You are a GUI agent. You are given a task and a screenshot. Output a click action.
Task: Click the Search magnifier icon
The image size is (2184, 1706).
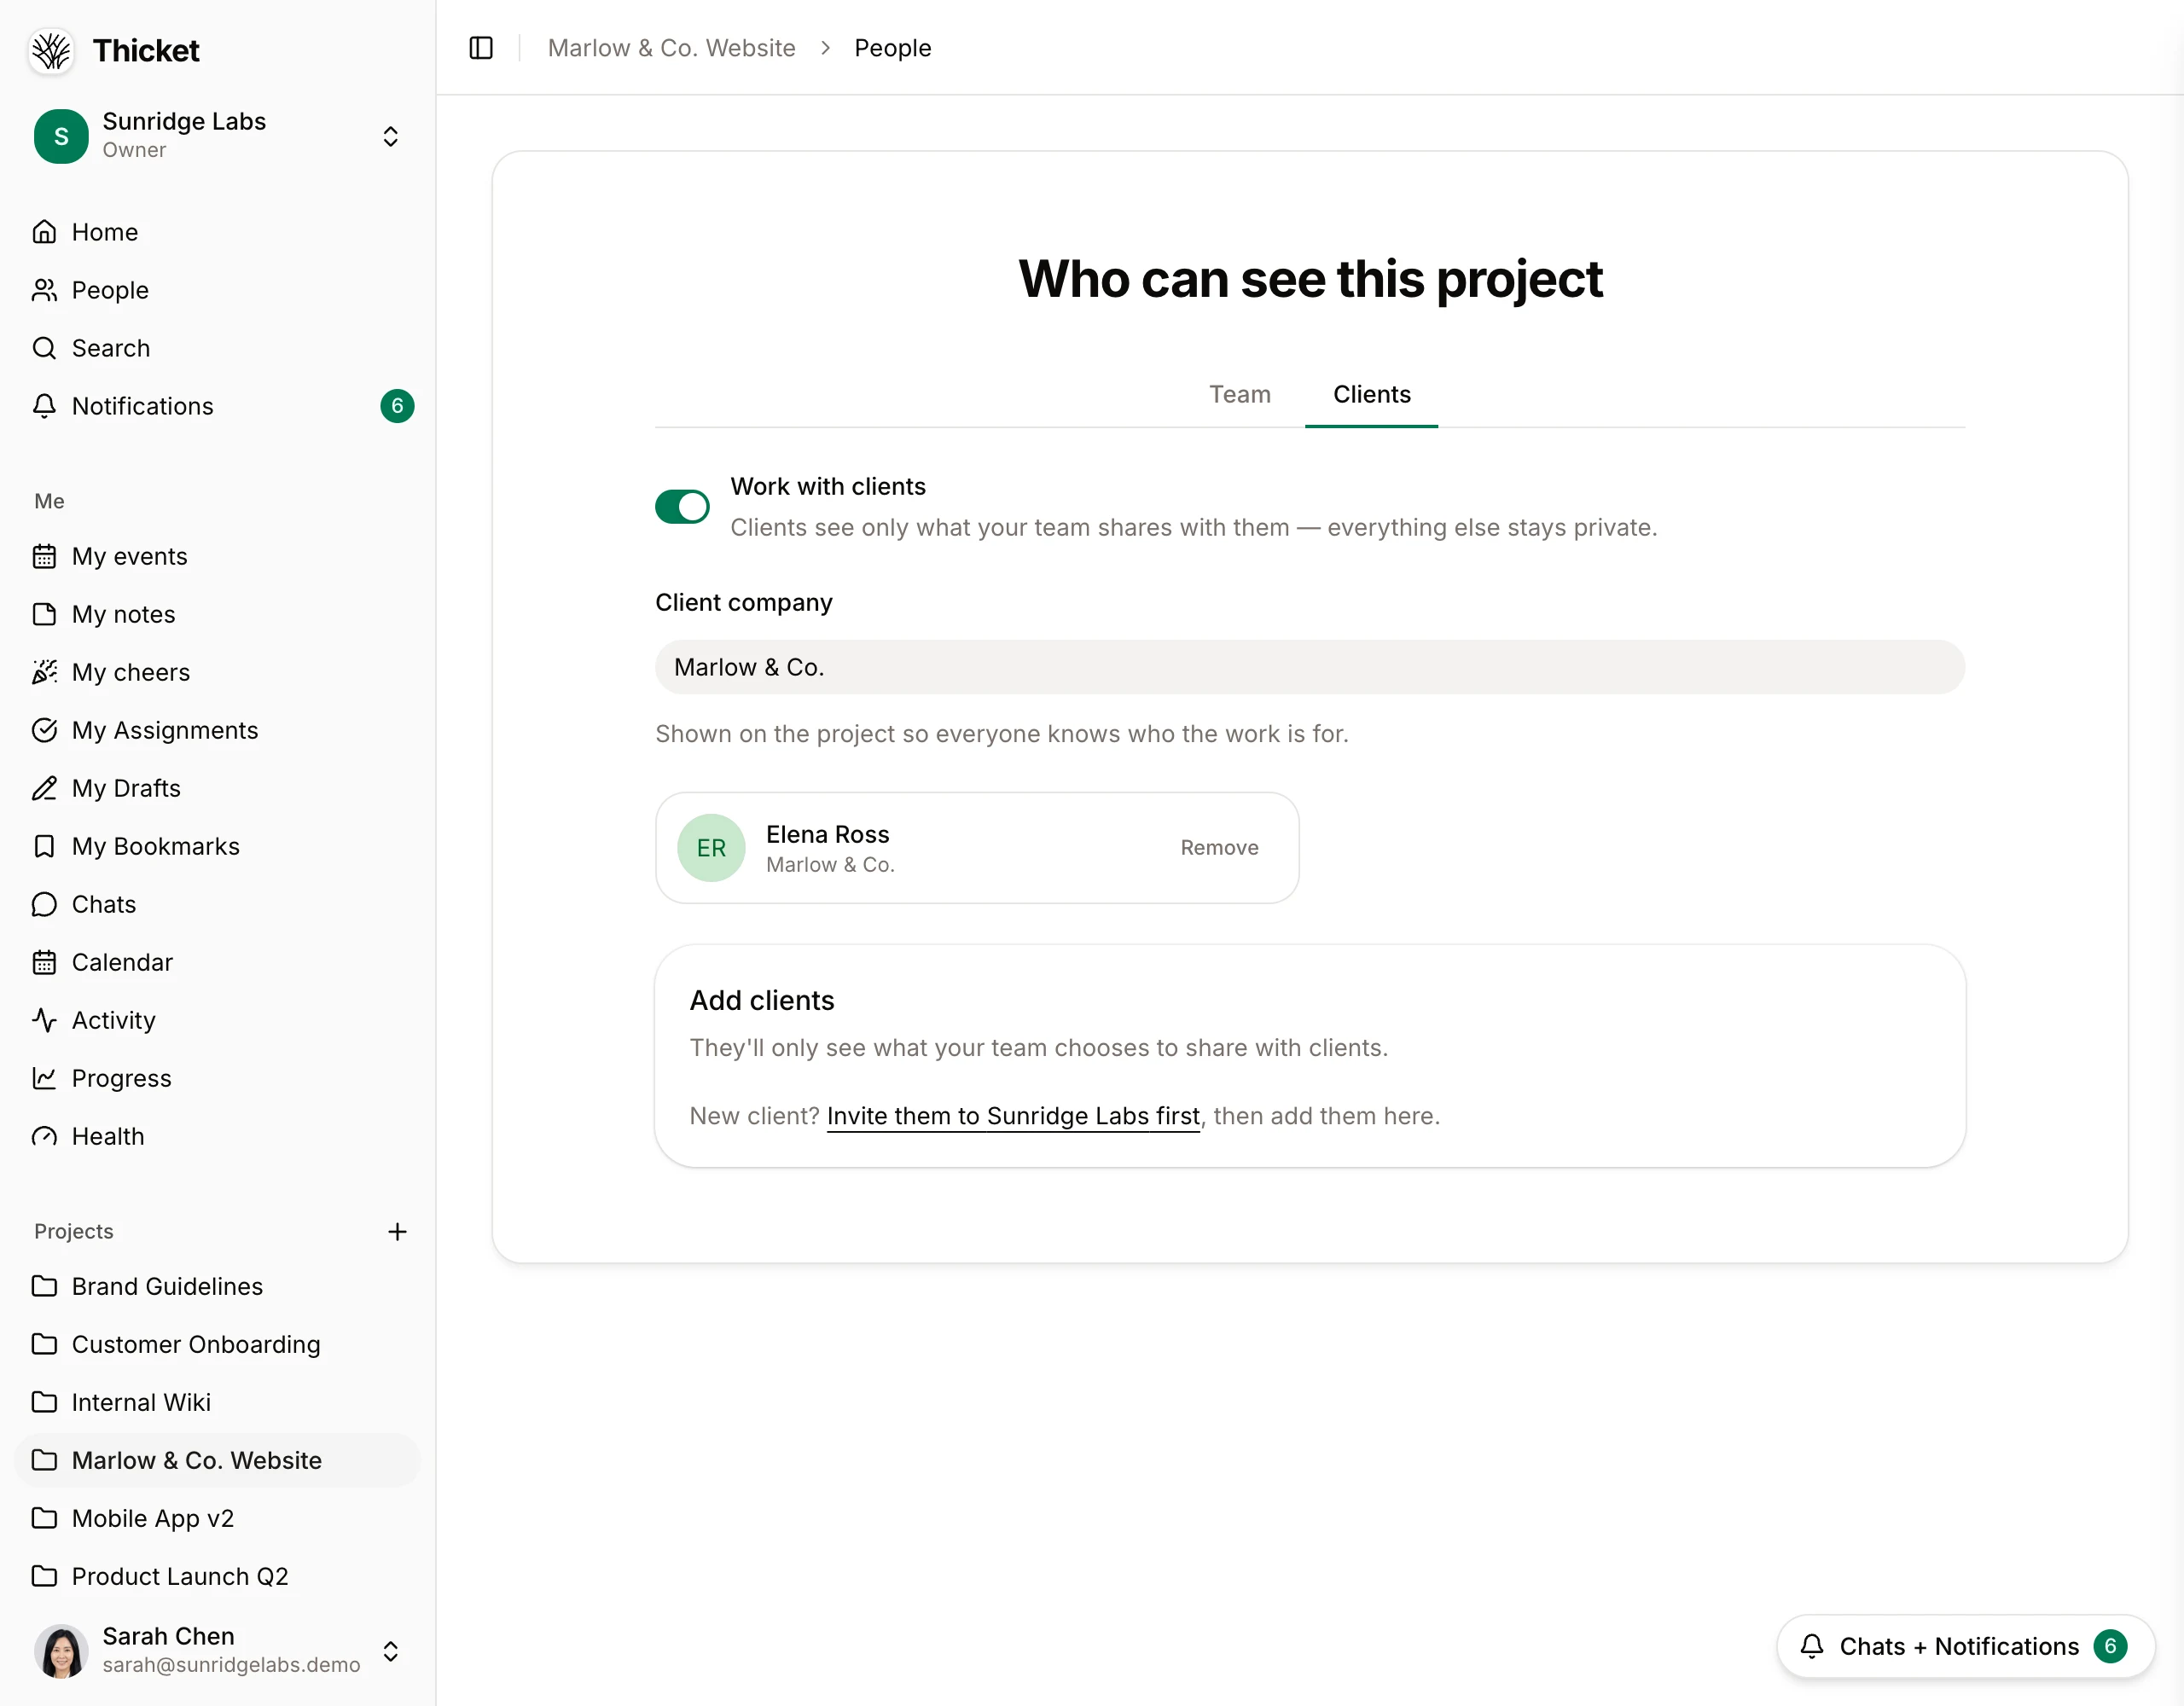pos(44,348)
